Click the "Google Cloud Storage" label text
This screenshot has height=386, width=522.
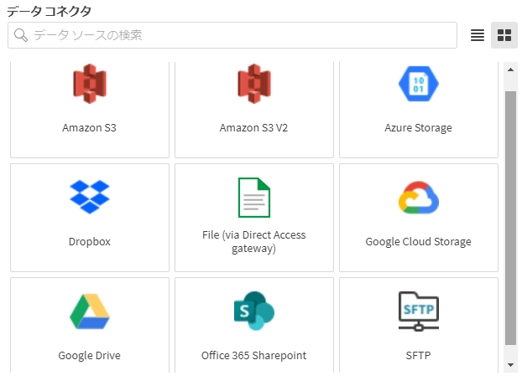pyautogui.click(x=418, y=242)
